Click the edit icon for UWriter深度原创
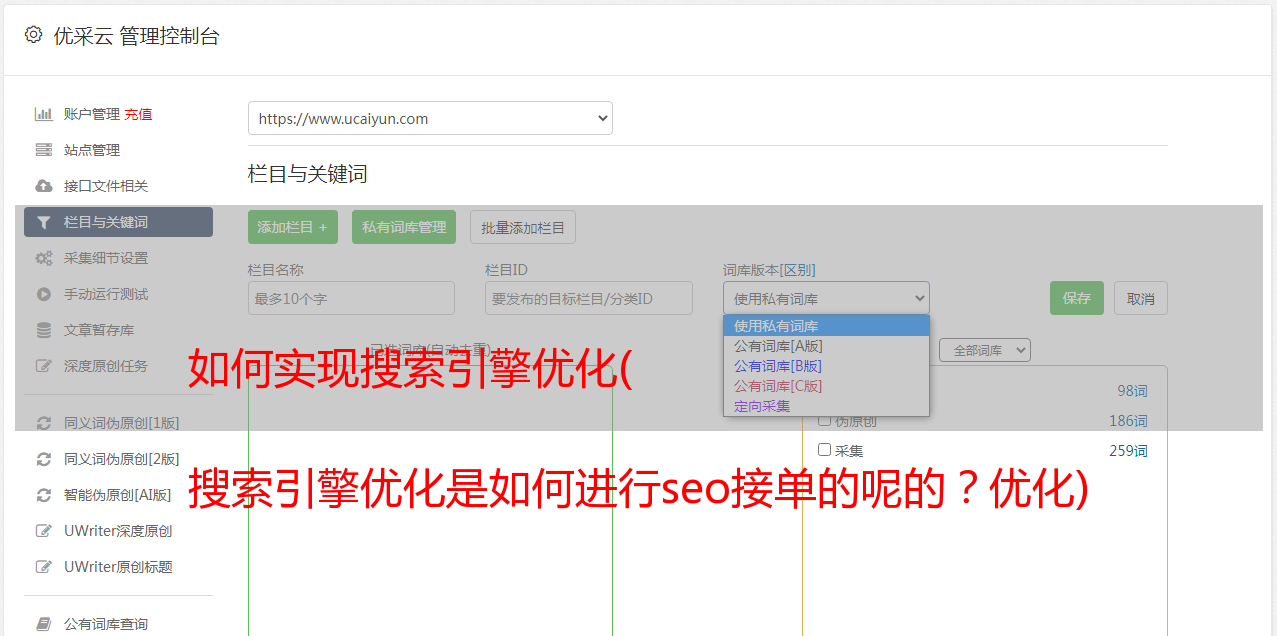 coord(43,531)
